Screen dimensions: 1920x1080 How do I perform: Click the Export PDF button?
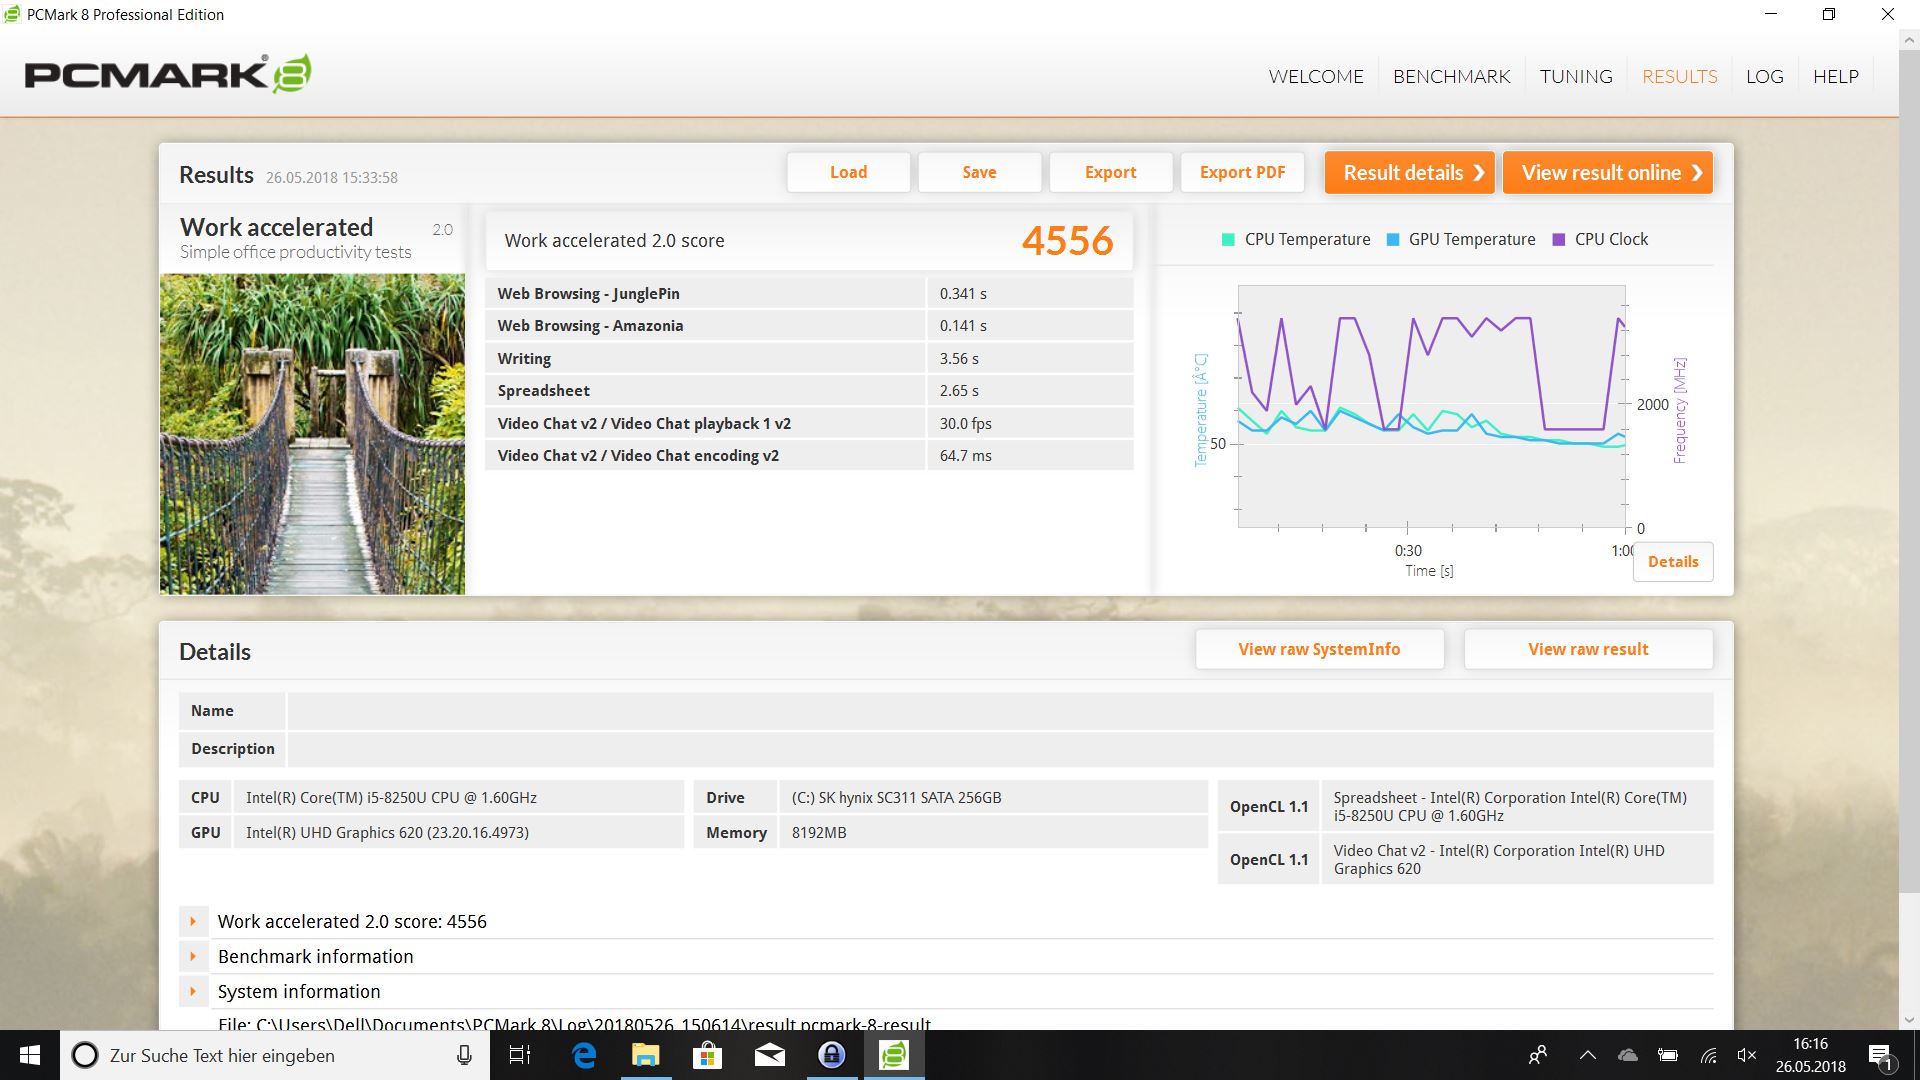(x=1242, y=172)
